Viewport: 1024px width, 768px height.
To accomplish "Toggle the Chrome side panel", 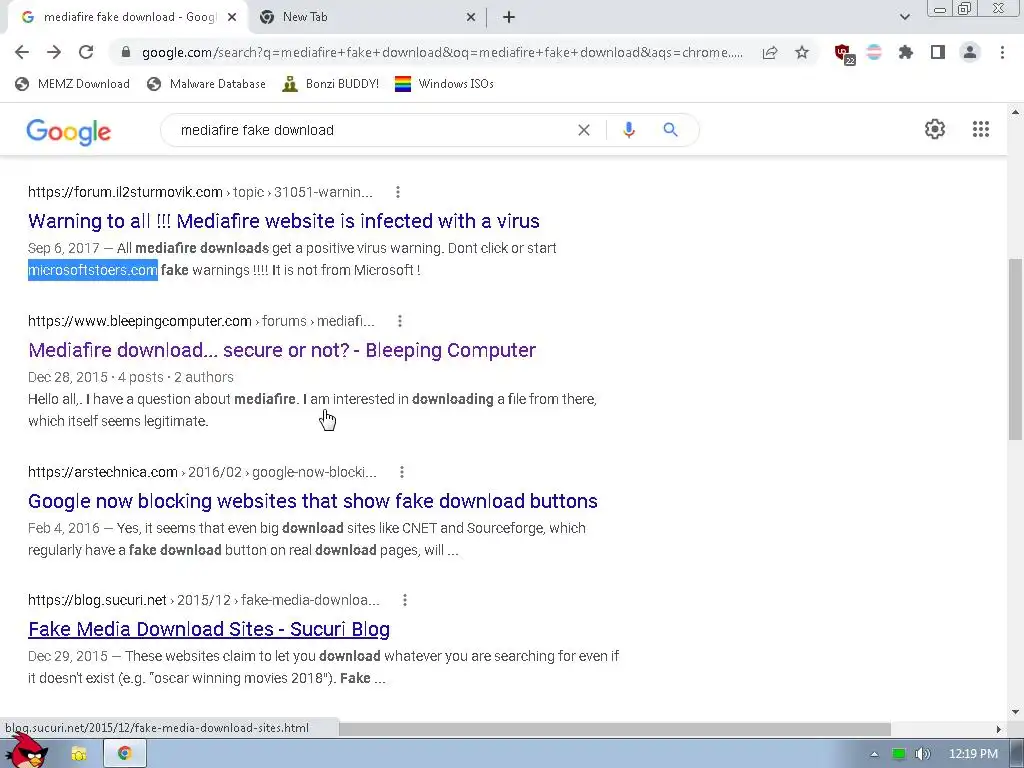I will (x=938, y=52).
